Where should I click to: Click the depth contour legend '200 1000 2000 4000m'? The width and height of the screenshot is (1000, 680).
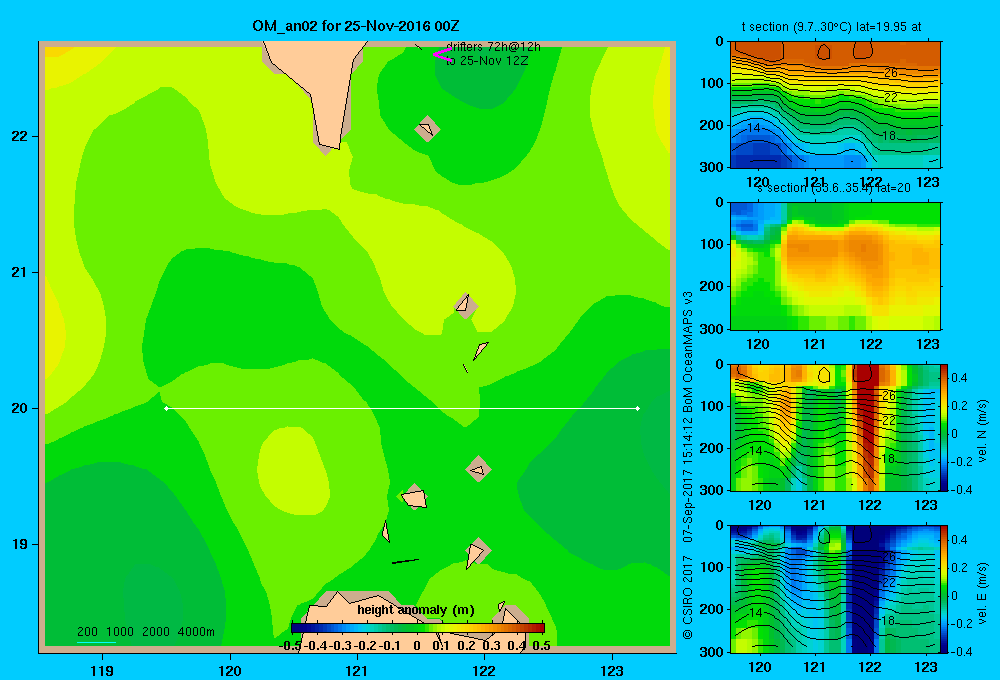(x=145, y=632)
